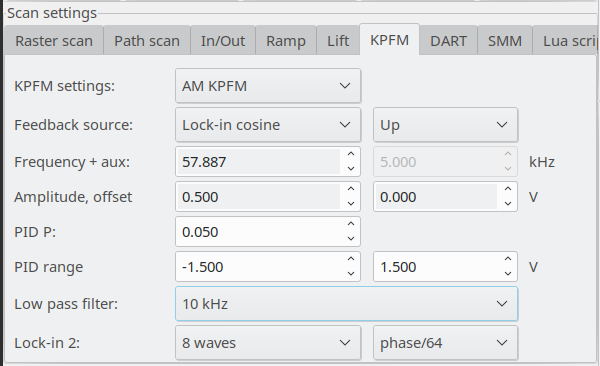Switch to the Raster scan tab
600x366 pixels.
point(54,41)
